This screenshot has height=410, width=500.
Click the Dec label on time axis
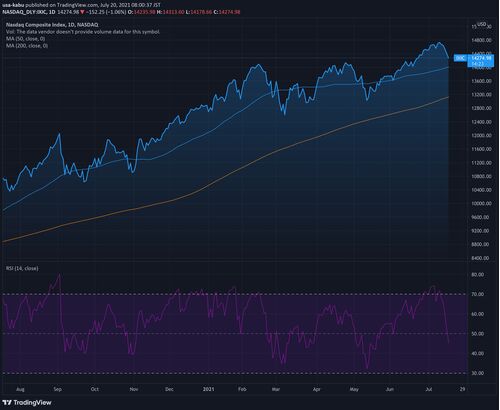click(x=169, y=389)
